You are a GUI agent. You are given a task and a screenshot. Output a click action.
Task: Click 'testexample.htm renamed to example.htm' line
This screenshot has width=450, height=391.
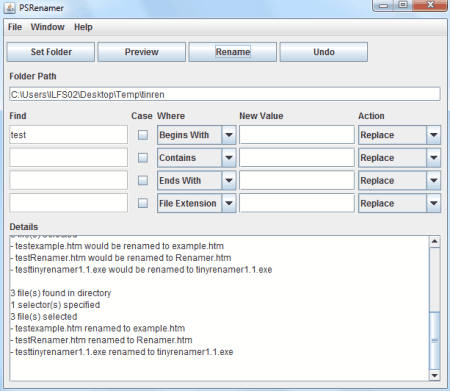coord(98,328)
